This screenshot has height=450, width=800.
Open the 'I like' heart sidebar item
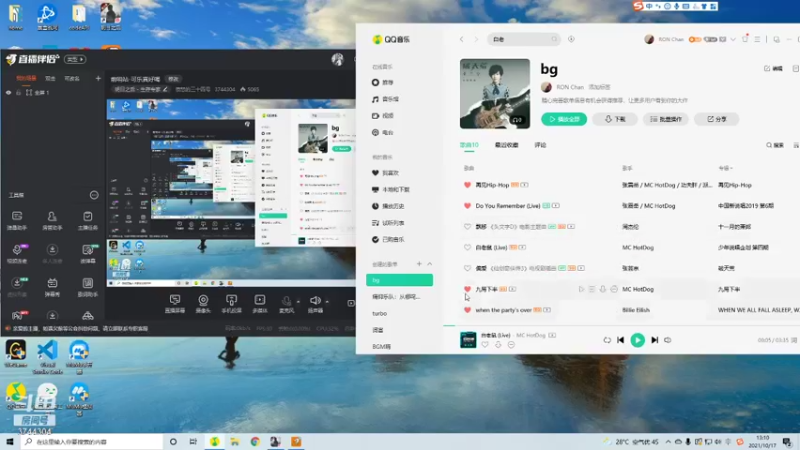coord(386,173)
